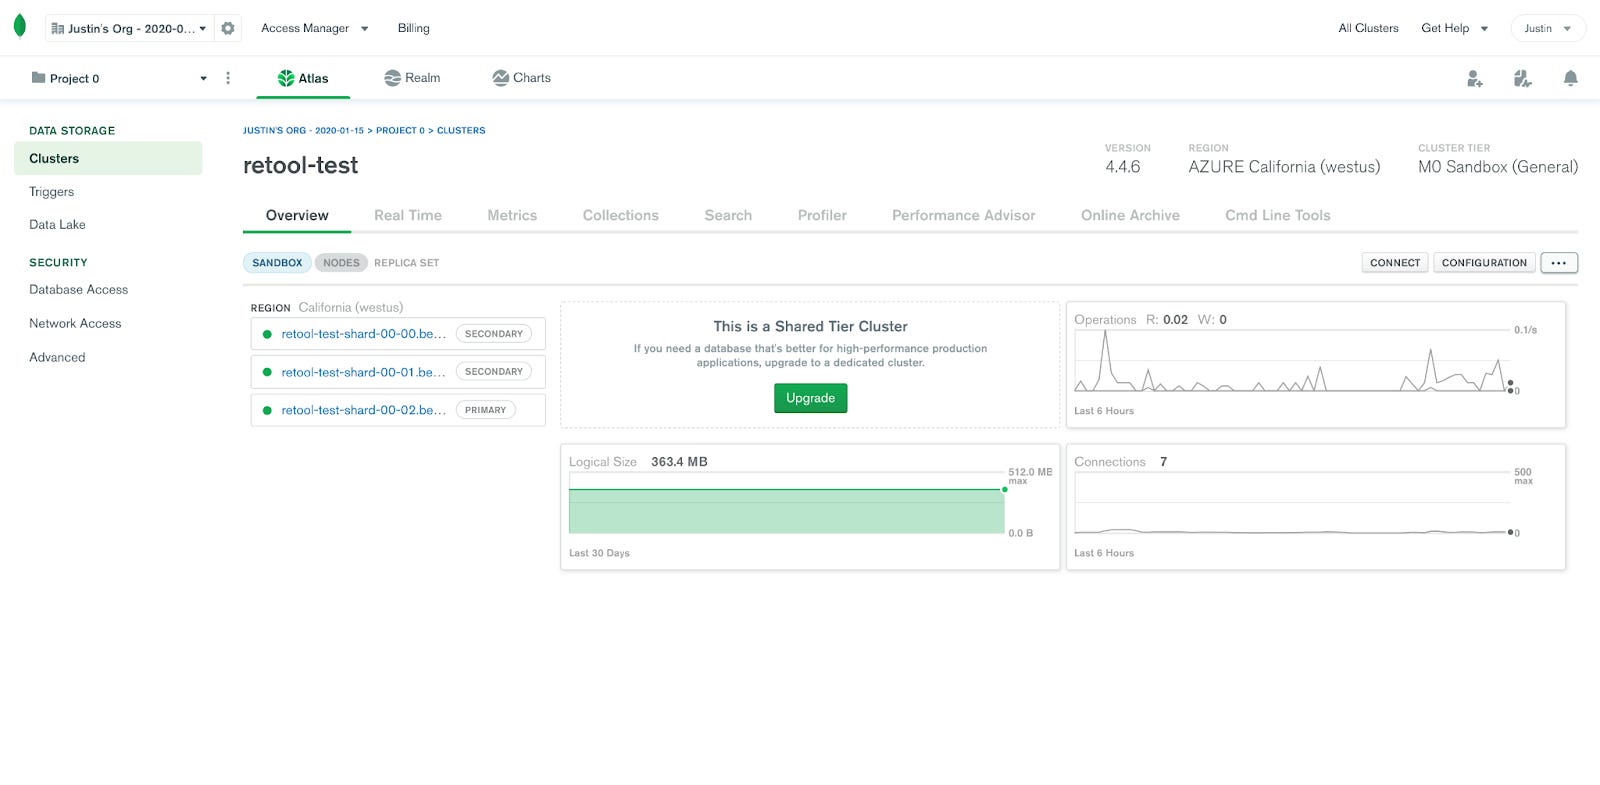
Task: Open Network Access settings
Action: pos(75,324)
